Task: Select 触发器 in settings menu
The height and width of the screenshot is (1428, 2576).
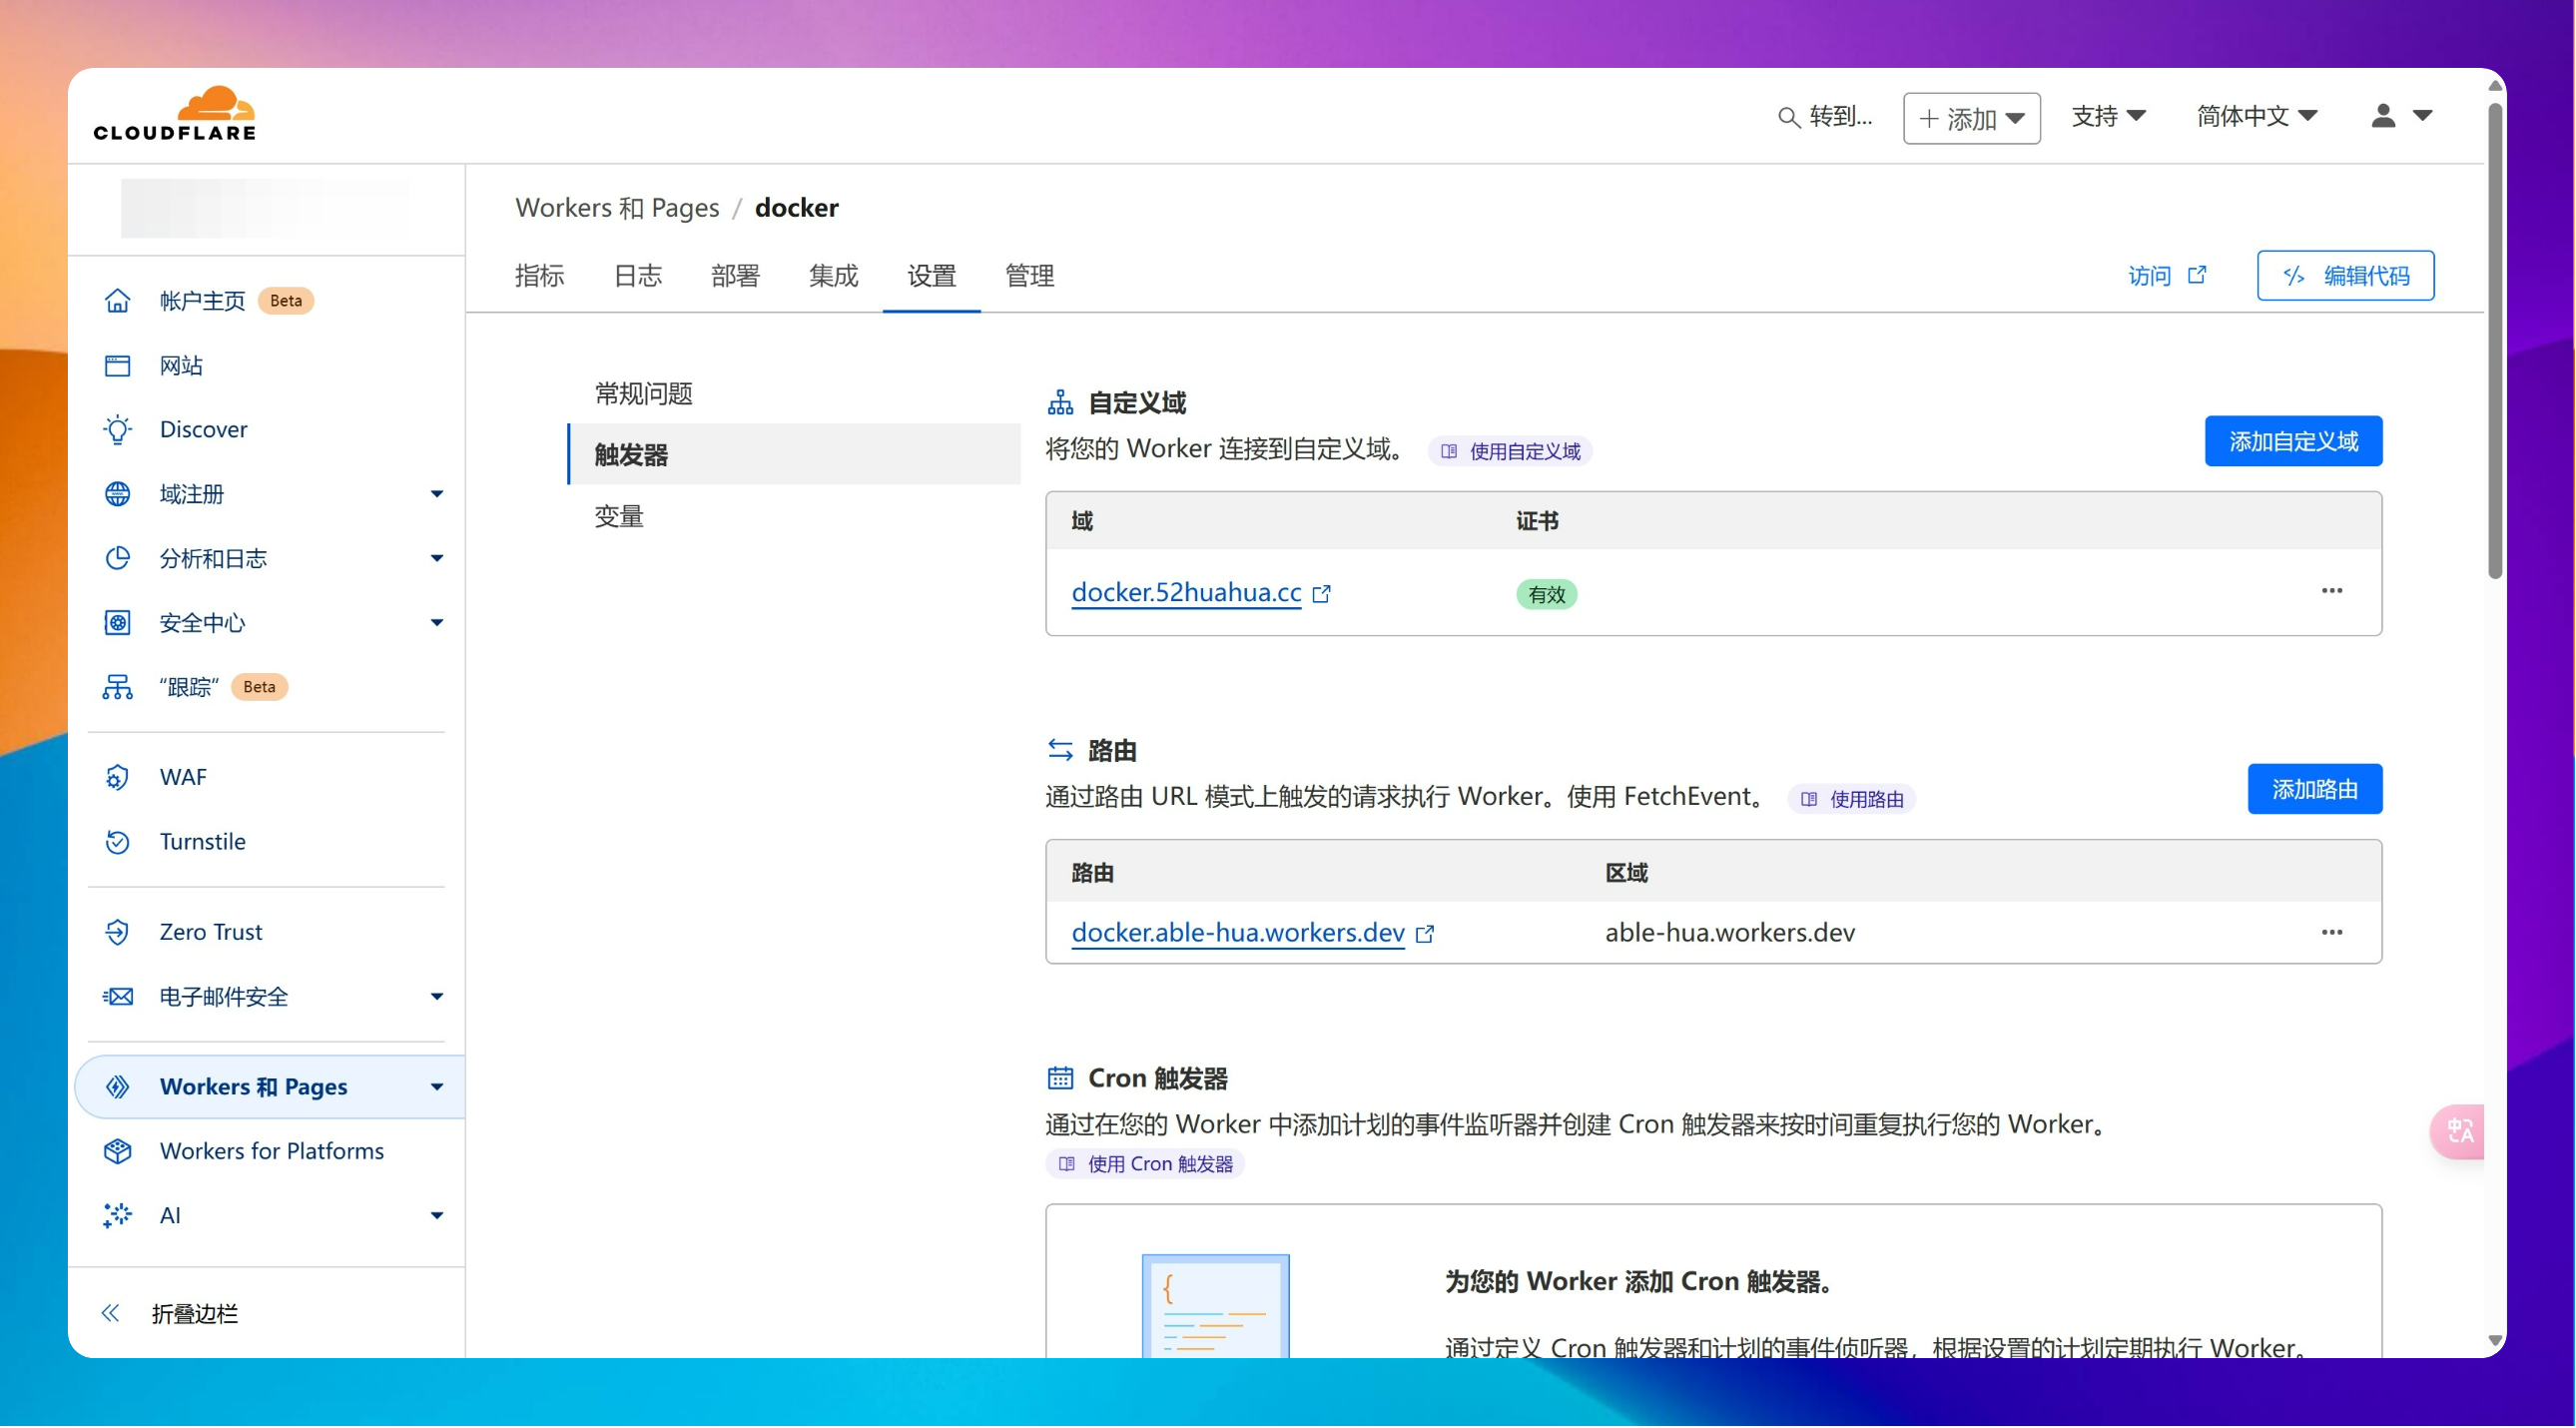Action: click(x=794, y=455)
